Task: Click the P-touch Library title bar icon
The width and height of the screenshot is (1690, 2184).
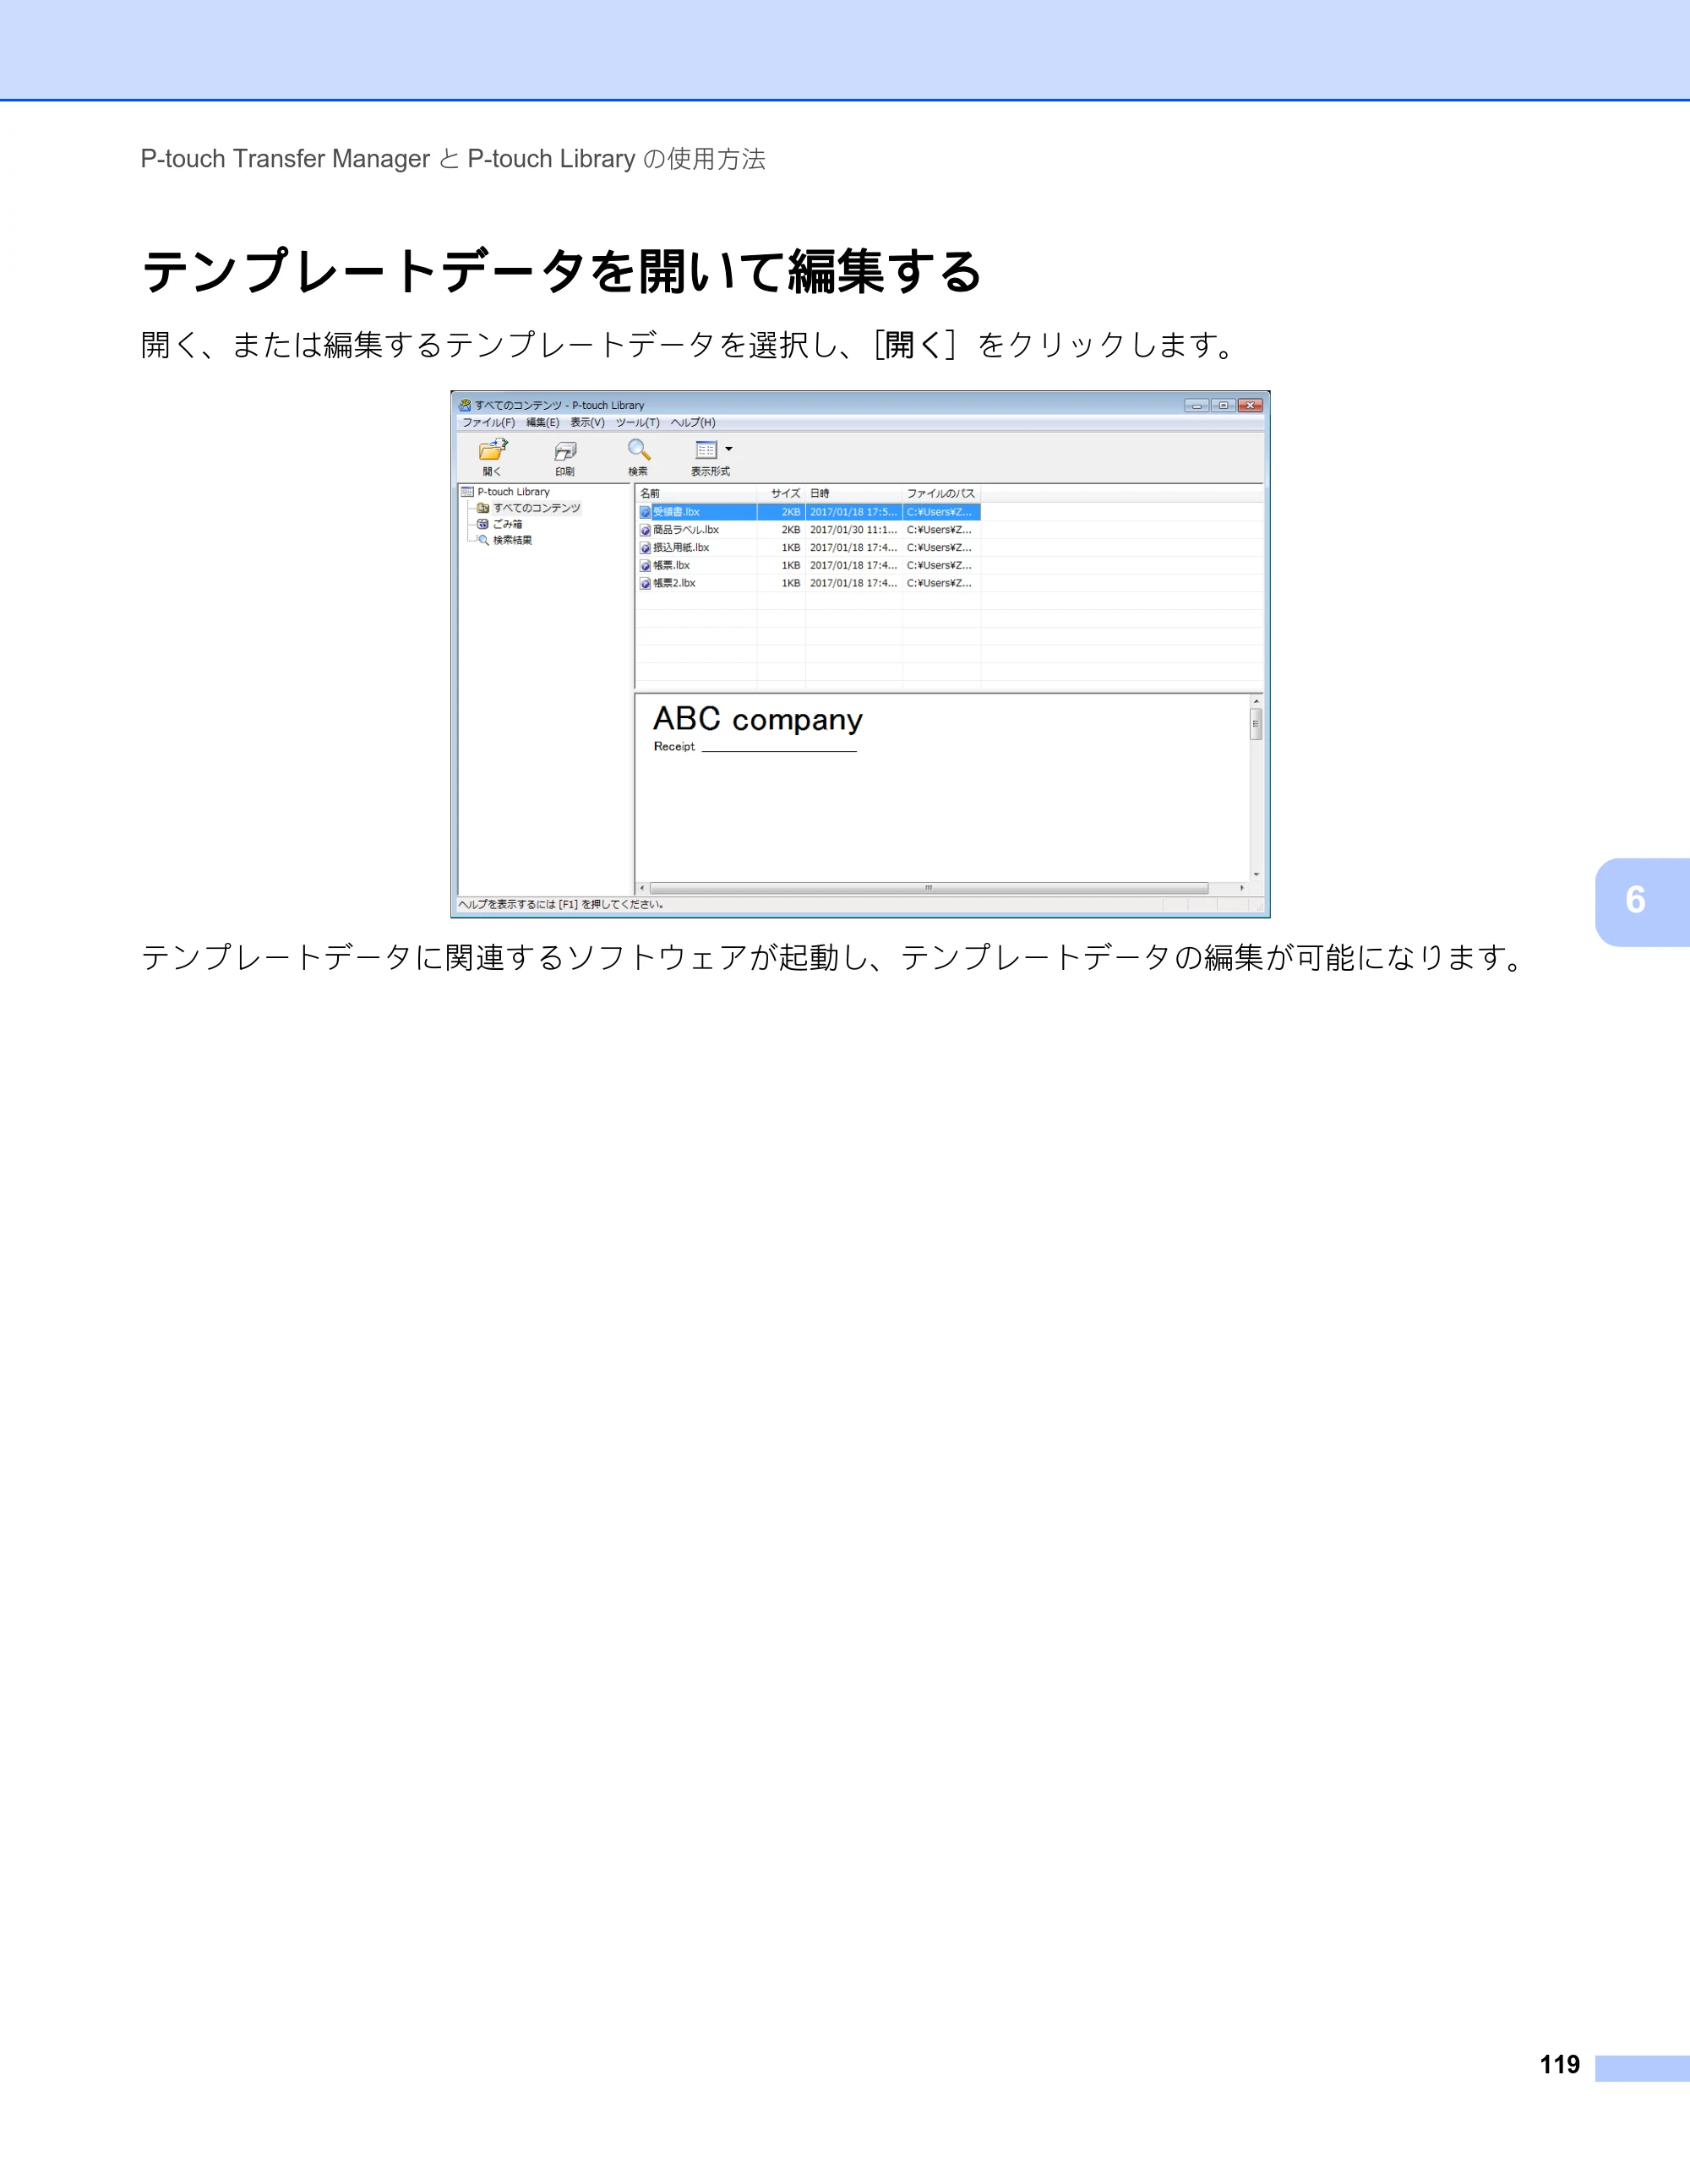Action: (x=465, y=405)
